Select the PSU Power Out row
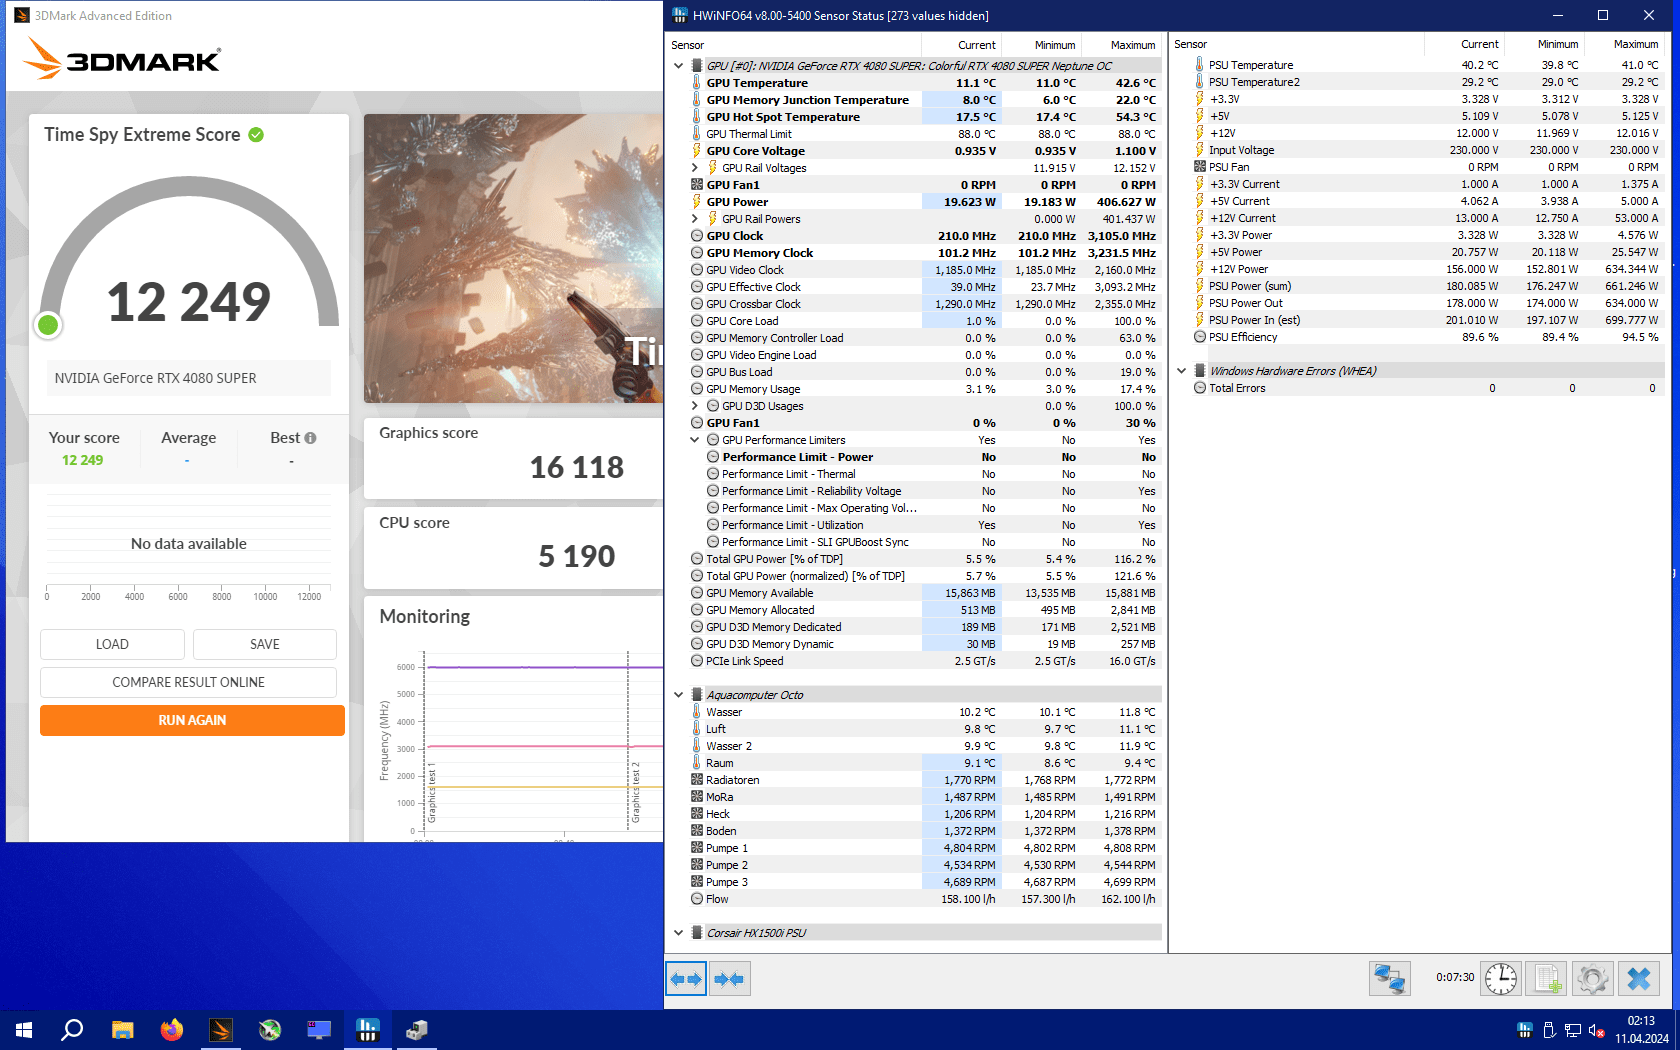Viewport: 1680px width, 1050px height. 1427,303
